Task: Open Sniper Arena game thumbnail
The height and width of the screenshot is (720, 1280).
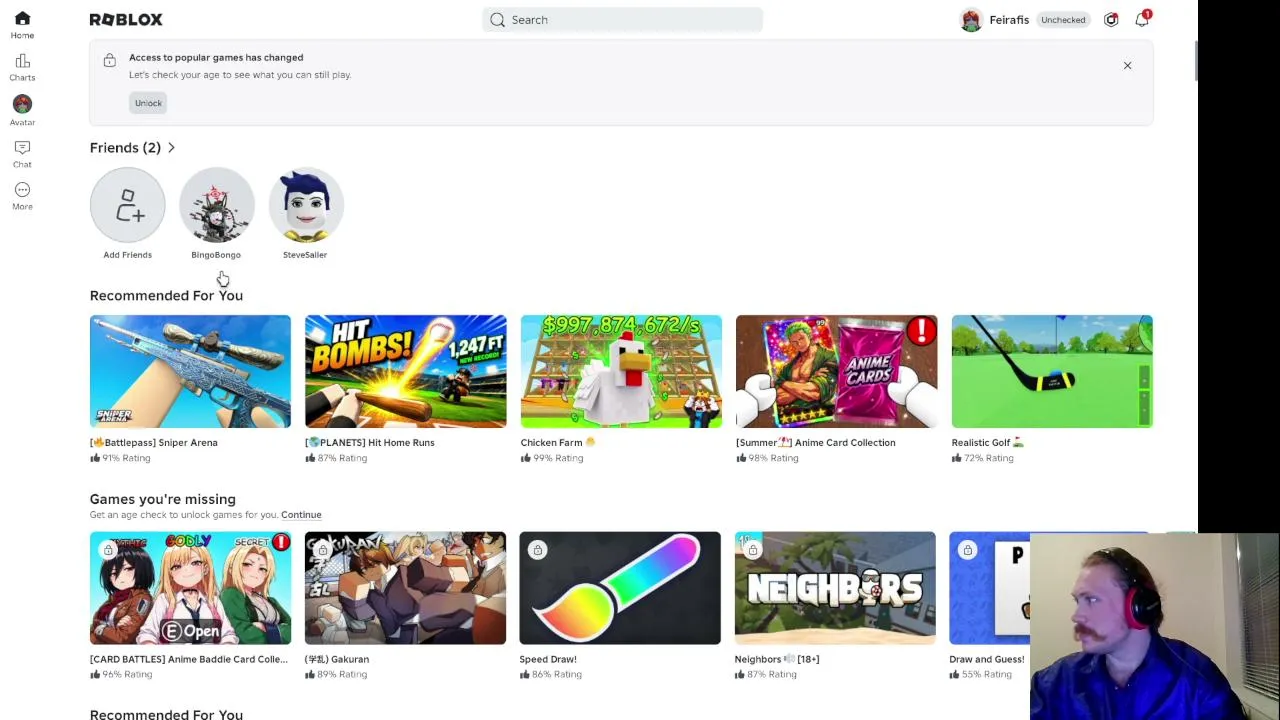Action: (190, 372)
